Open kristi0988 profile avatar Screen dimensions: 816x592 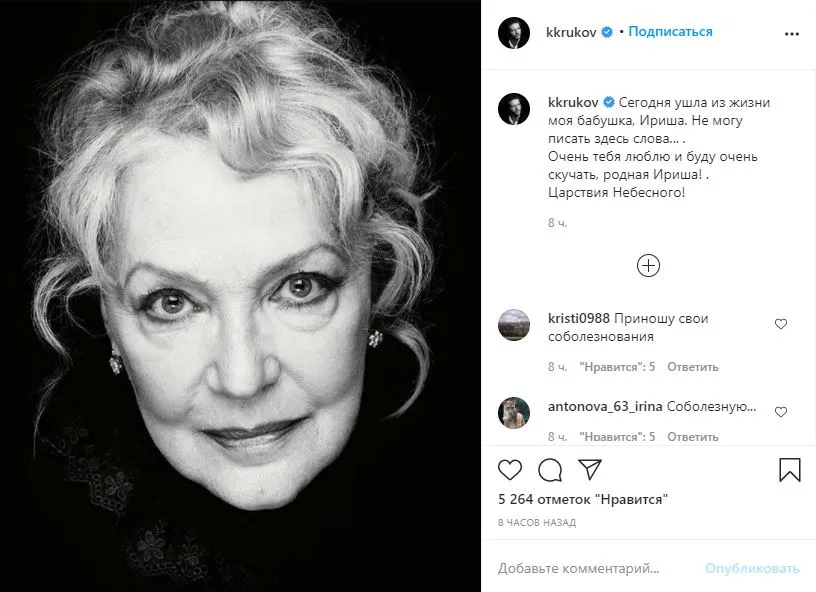[514, 325]
